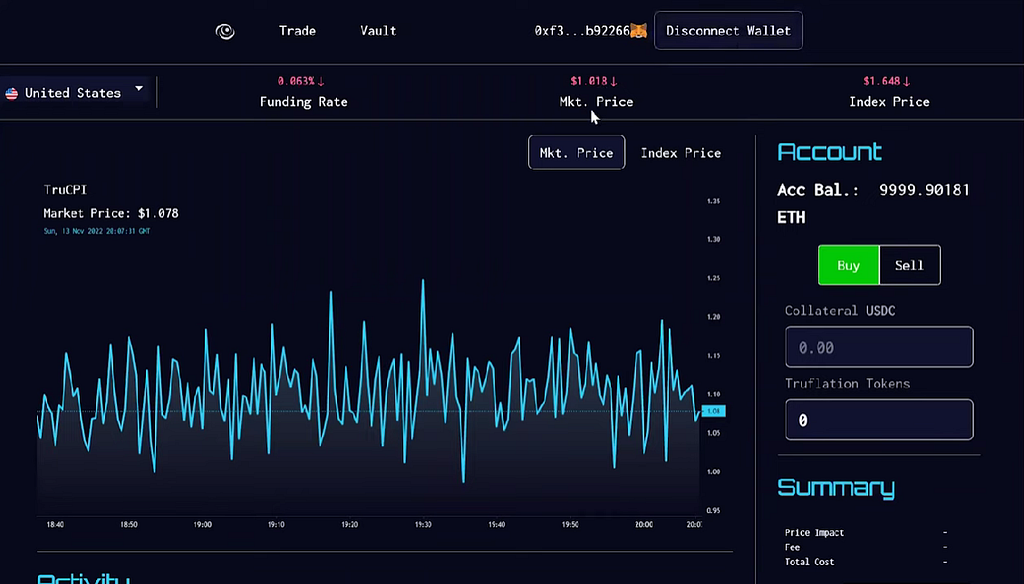Click the Truflation Tokens input field
This screenshot has height=584, width=1024.
coord(879,419)
